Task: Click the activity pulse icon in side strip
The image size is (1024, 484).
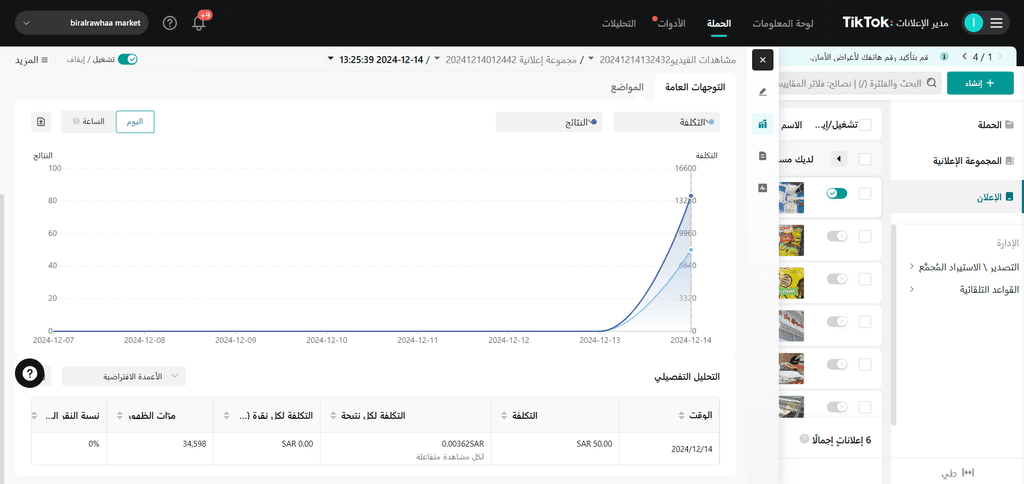Action: coord(763,187)
